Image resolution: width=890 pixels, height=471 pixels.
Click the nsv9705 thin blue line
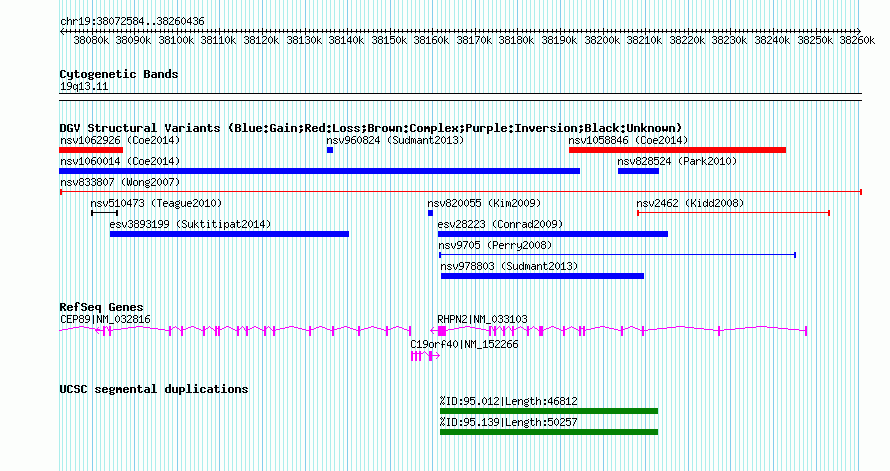coord(618,255)
